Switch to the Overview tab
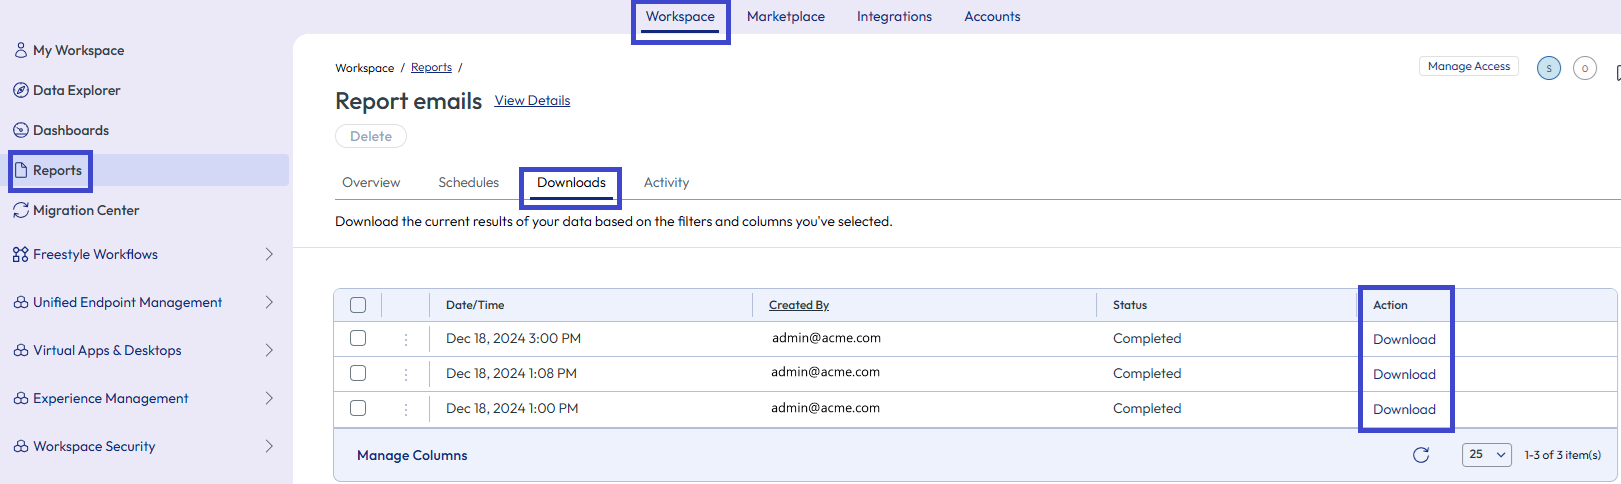The image size is (1621, 484). click(371, 183)
